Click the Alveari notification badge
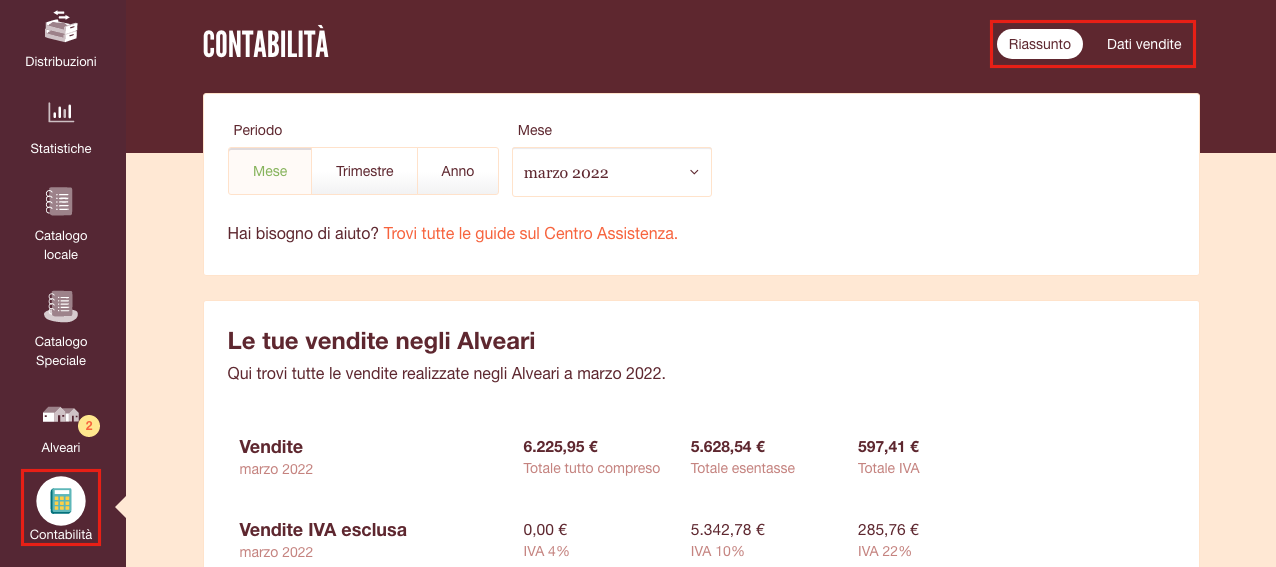Image resolution: width=1276 pixels, height=567 pixels. 89,426
